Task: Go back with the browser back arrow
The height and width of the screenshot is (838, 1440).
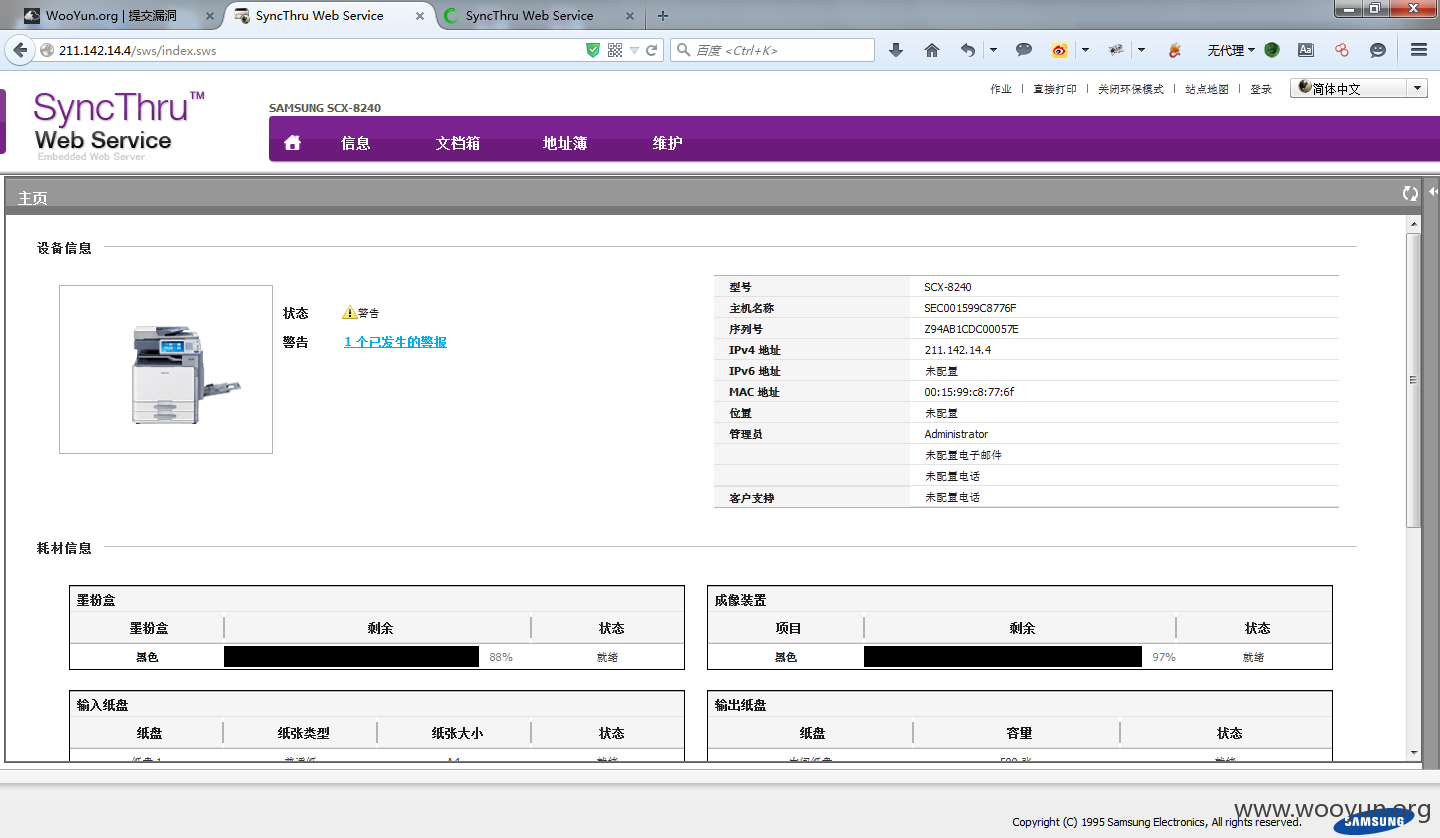Action: click(20, 50)
